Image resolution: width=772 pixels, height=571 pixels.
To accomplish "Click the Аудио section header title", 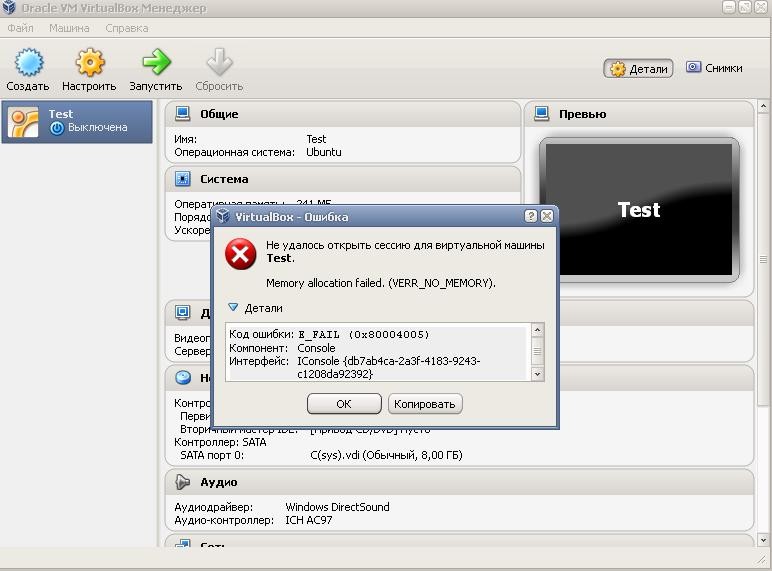I will coord(219,482).
